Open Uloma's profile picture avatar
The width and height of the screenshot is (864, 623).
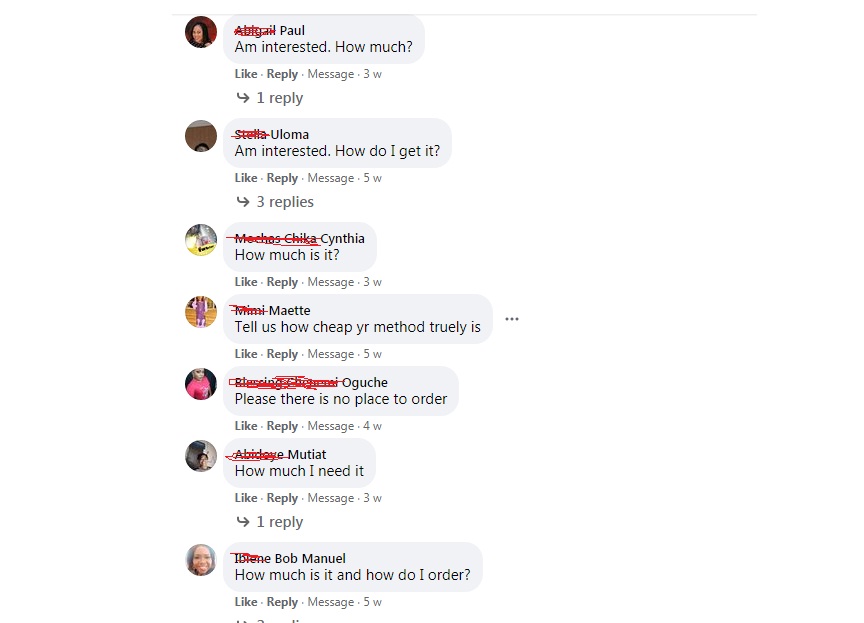tap(201, 136)
